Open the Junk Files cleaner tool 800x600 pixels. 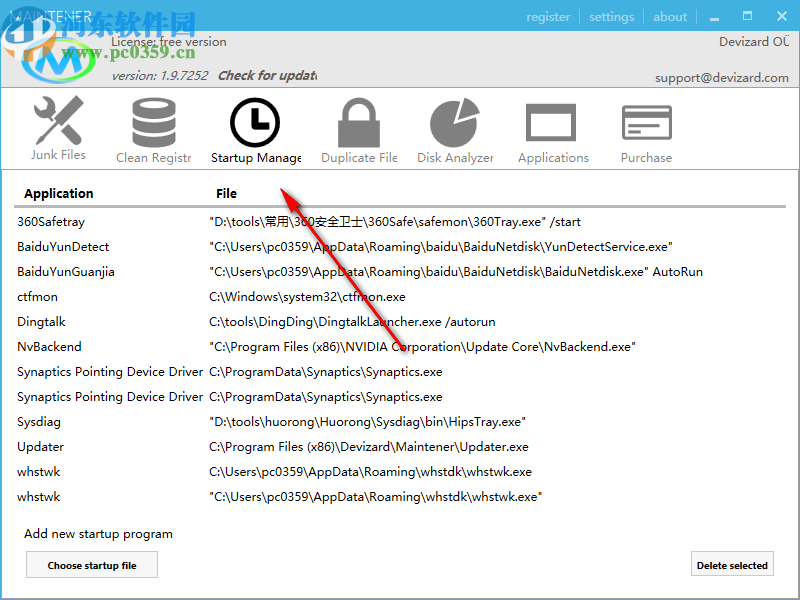point(58,129)
